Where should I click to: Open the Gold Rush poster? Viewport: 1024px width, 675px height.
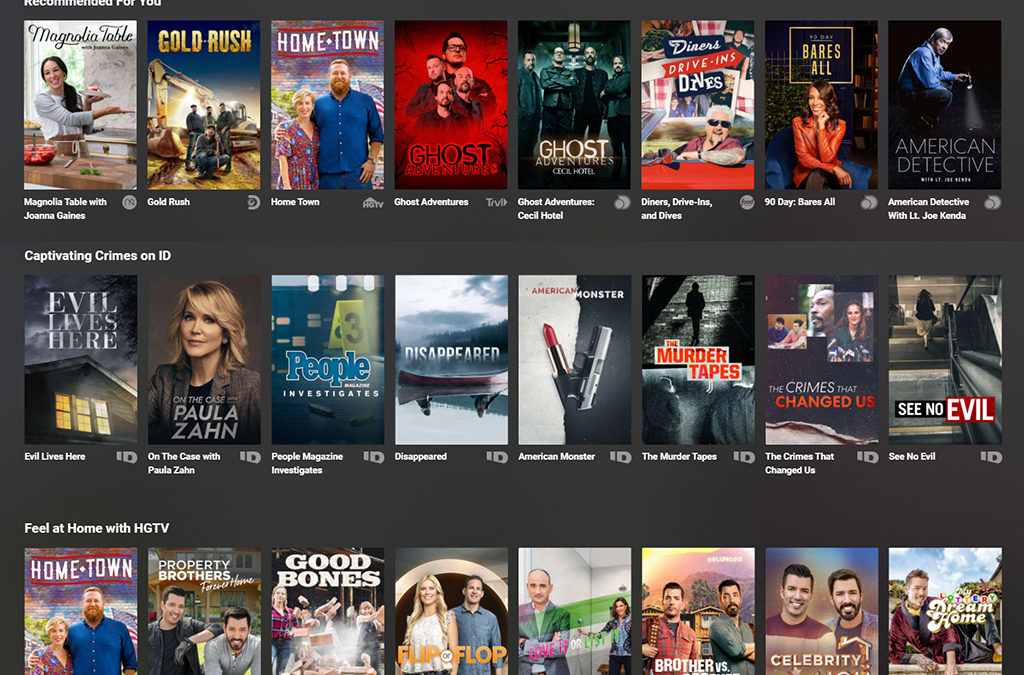point(204,104)
